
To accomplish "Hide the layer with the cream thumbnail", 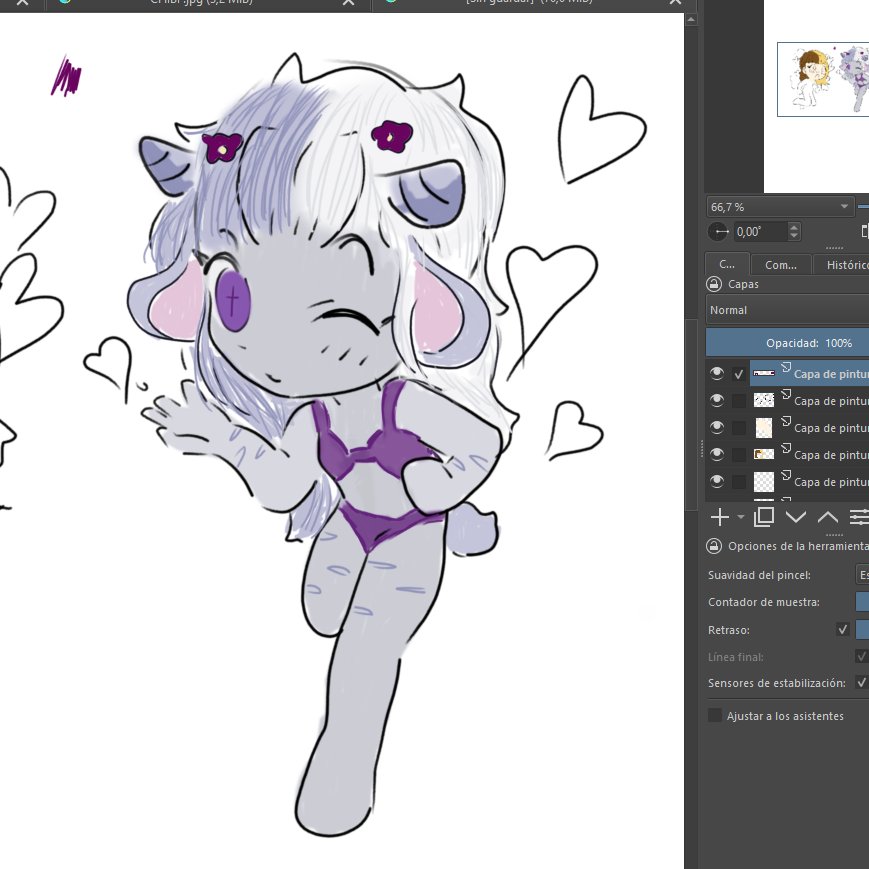I will point(717,427).
